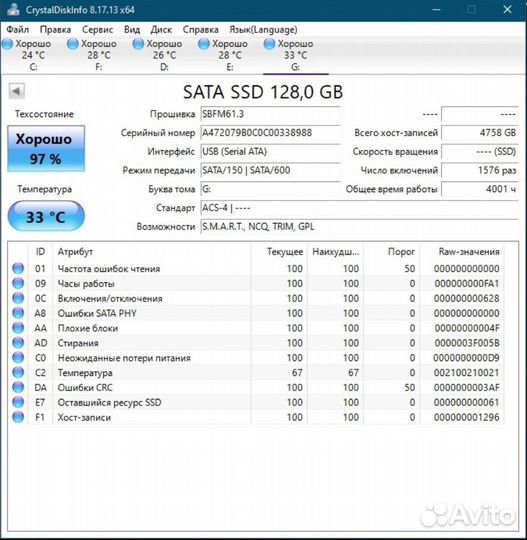
Task: Click status icon for Частота ошибок чтения row
Action: pos(18,268)
